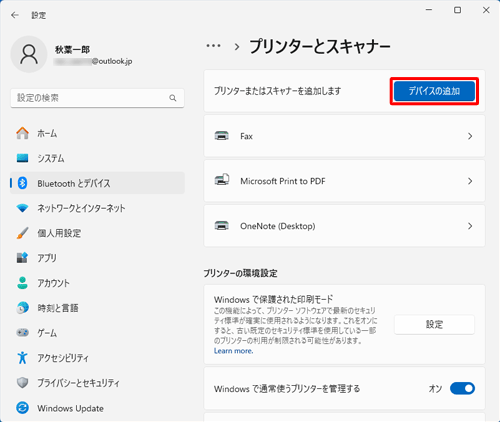The image size is (500, 422).
Task: Click the Fax printer icon
Action: coord(222,136)
